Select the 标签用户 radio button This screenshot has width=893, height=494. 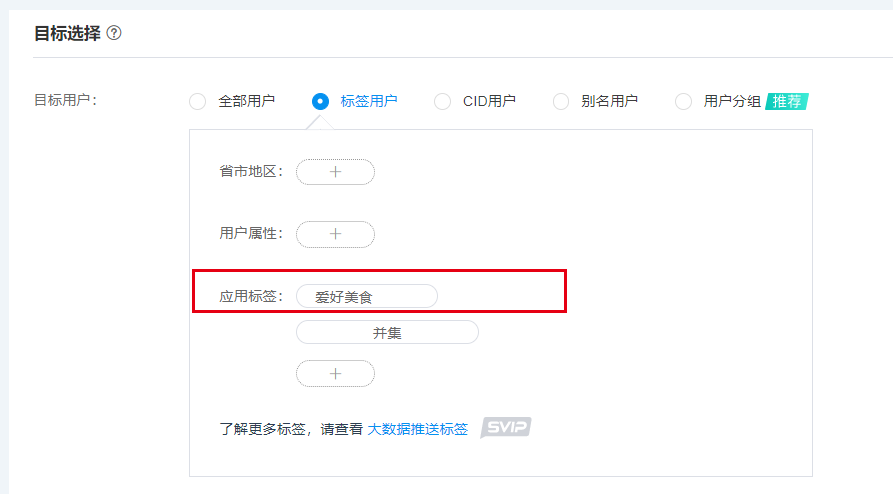tap(320, 101)
